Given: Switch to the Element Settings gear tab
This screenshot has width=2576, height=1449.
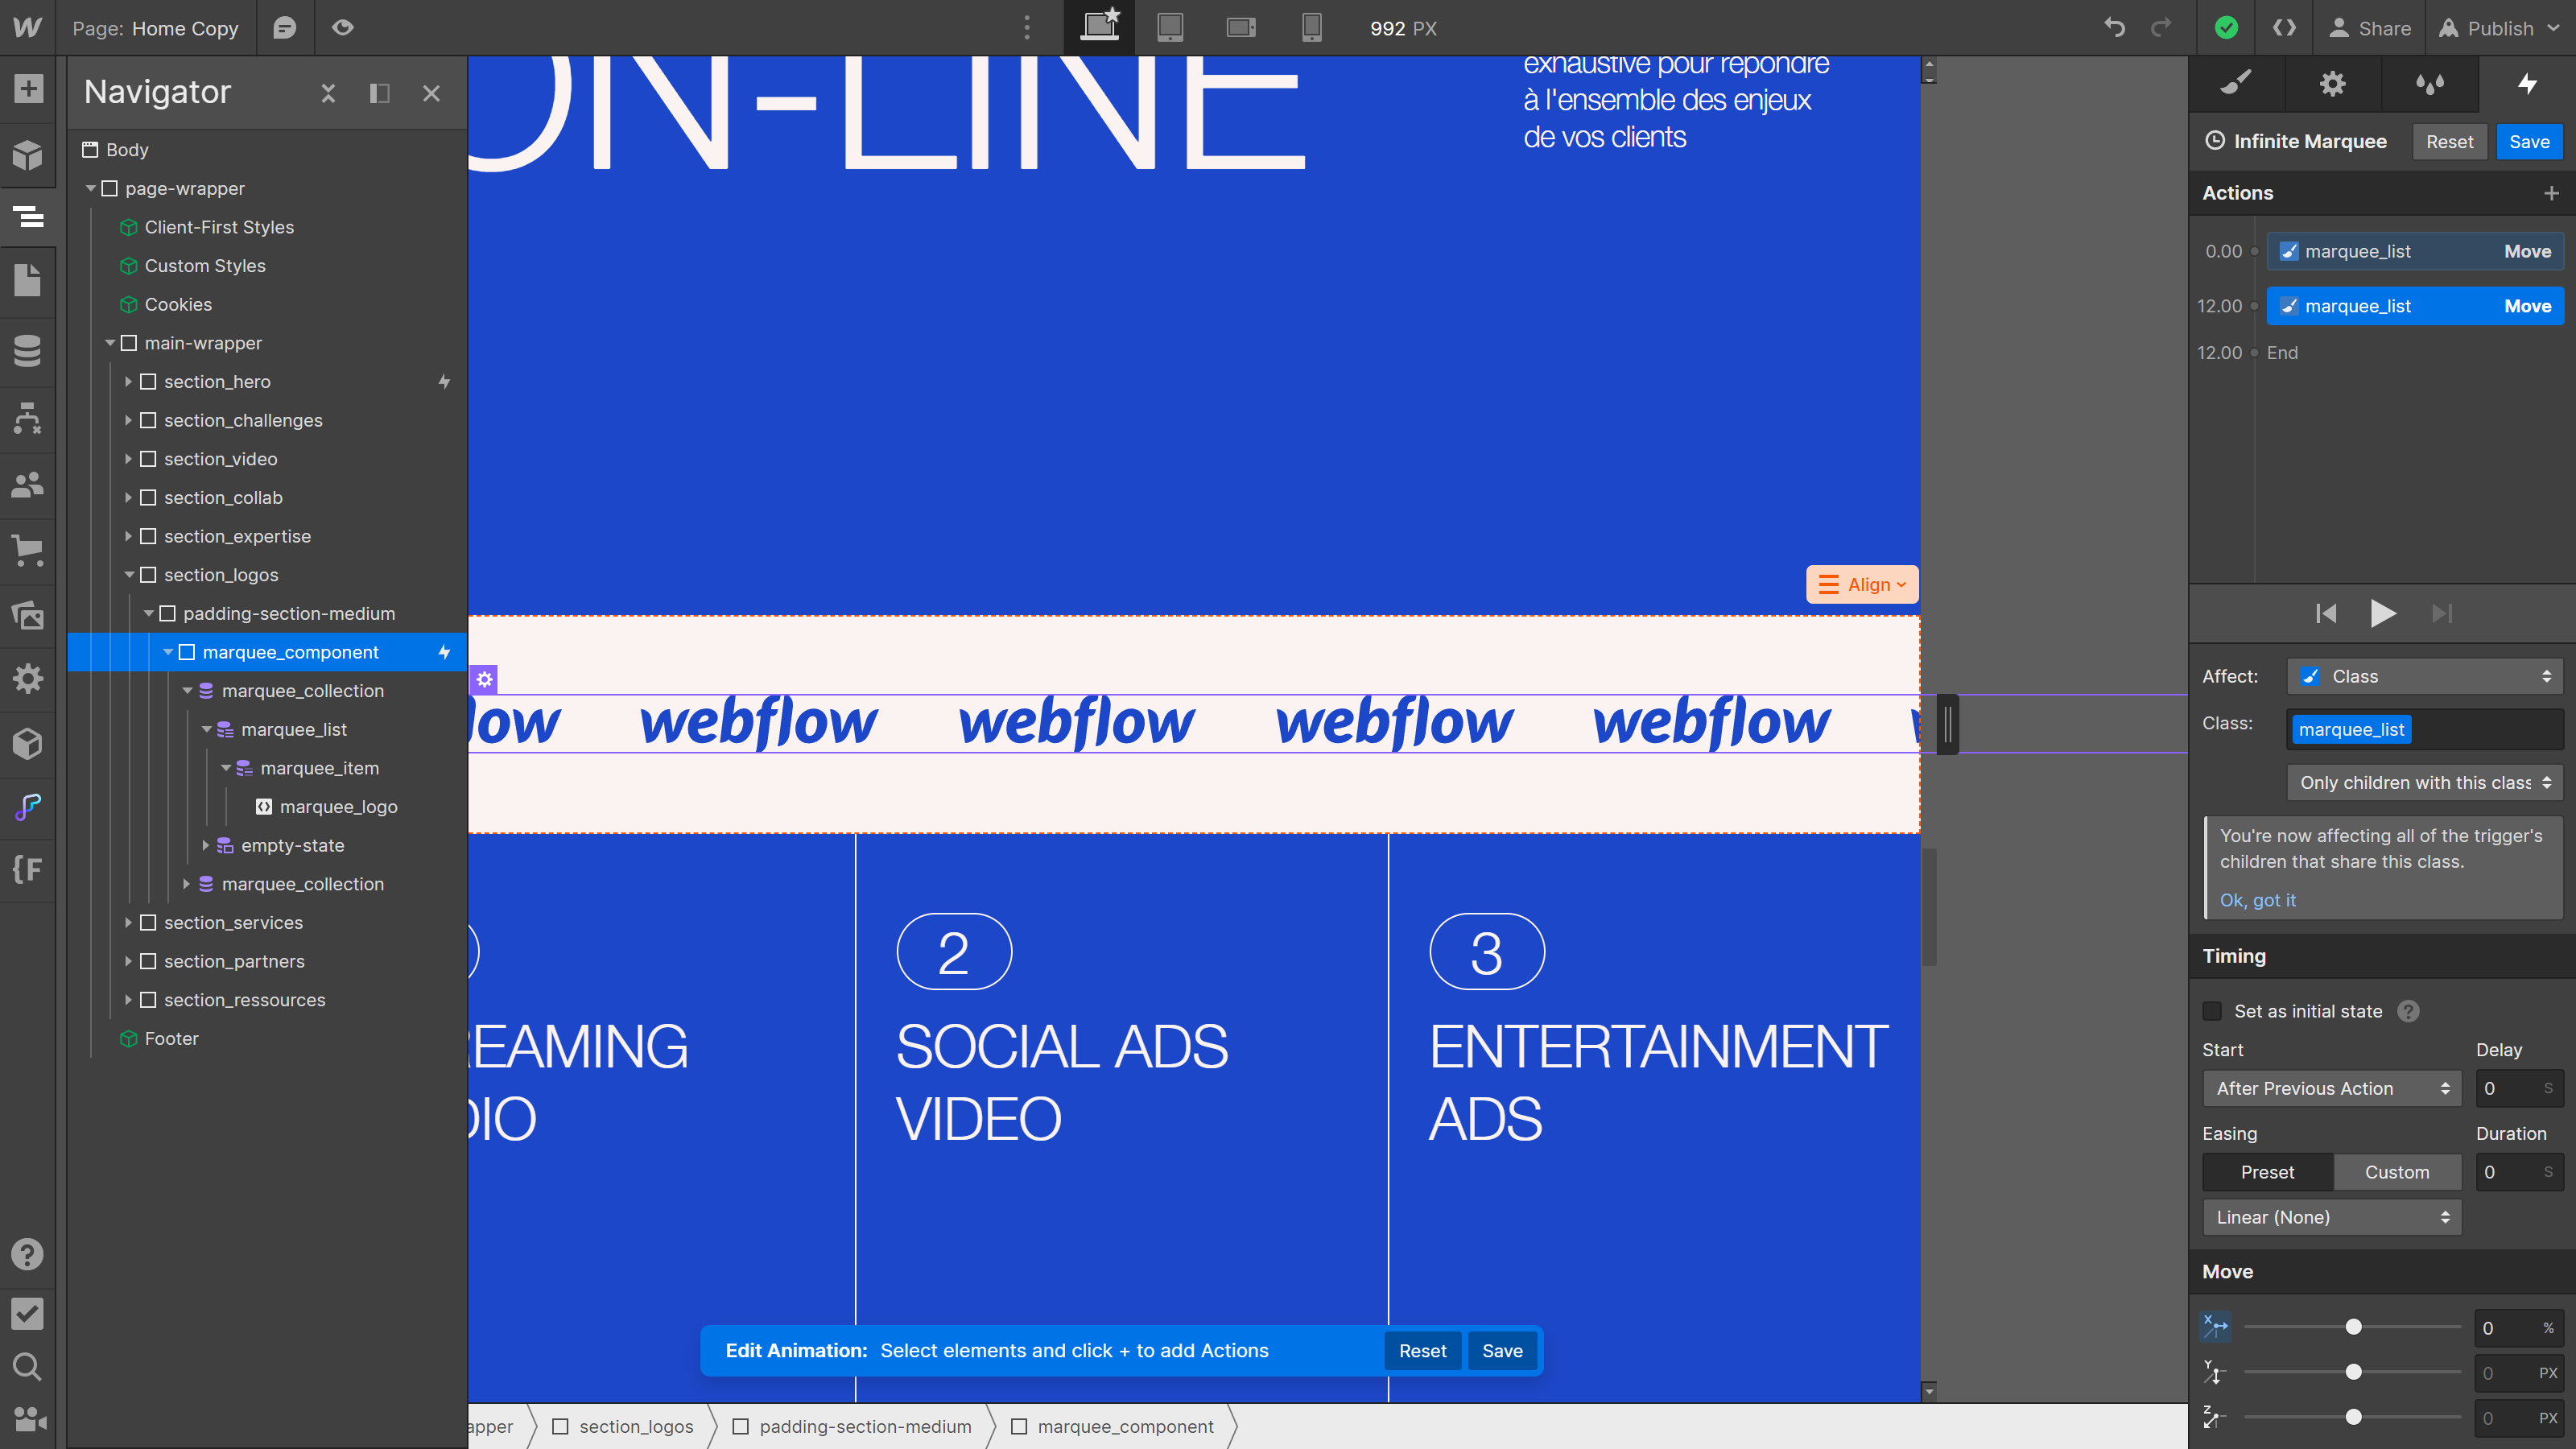Looking at the screenshot, I should [2333, 84].
